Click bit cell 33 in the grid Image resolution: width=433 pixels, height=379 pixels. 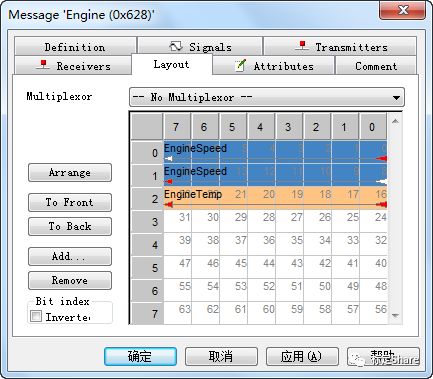coord(346,244)
